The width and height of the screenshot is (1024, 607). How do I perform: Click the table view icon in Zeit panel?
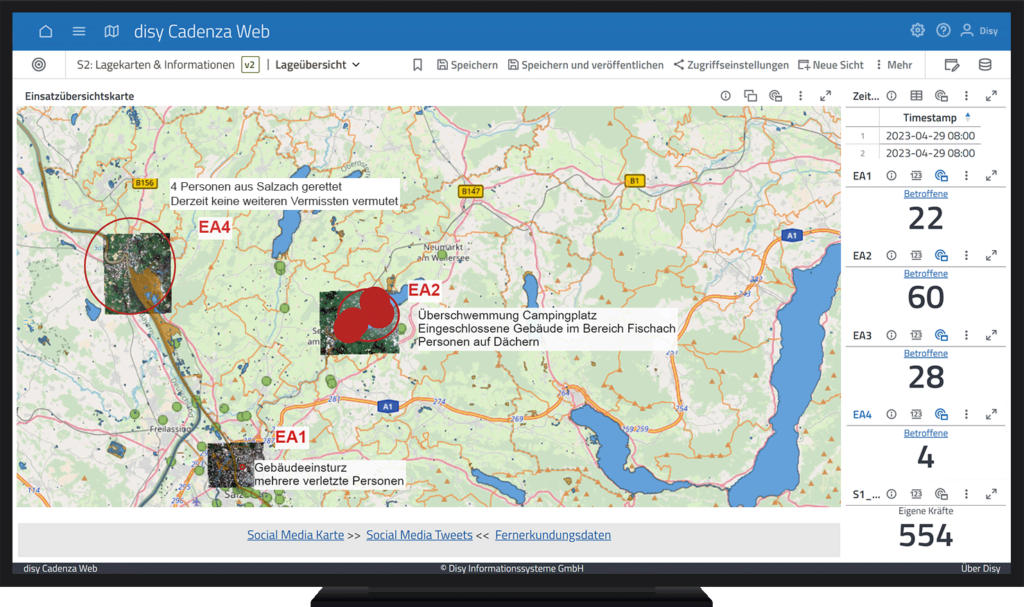(916, 95)
